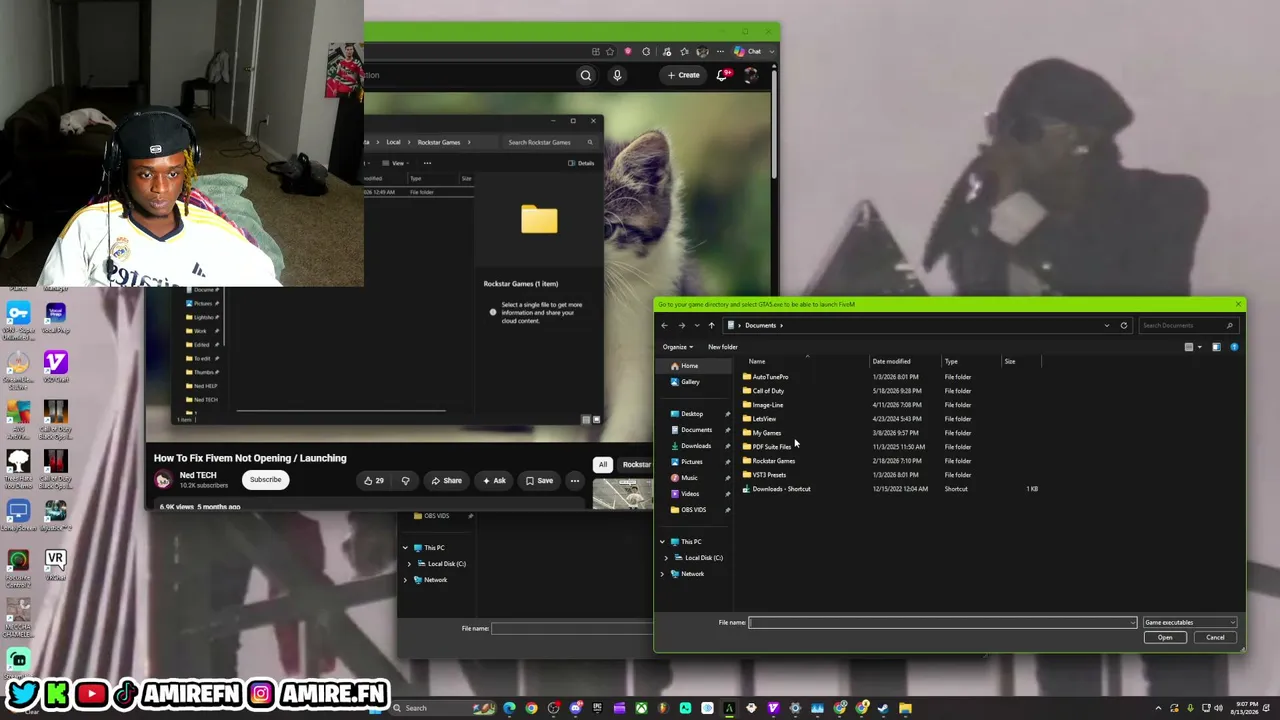The width and height of the screenshot is (1280, 720).
Task: Open YouTube notifications bell
Action: tap(723, 75)
